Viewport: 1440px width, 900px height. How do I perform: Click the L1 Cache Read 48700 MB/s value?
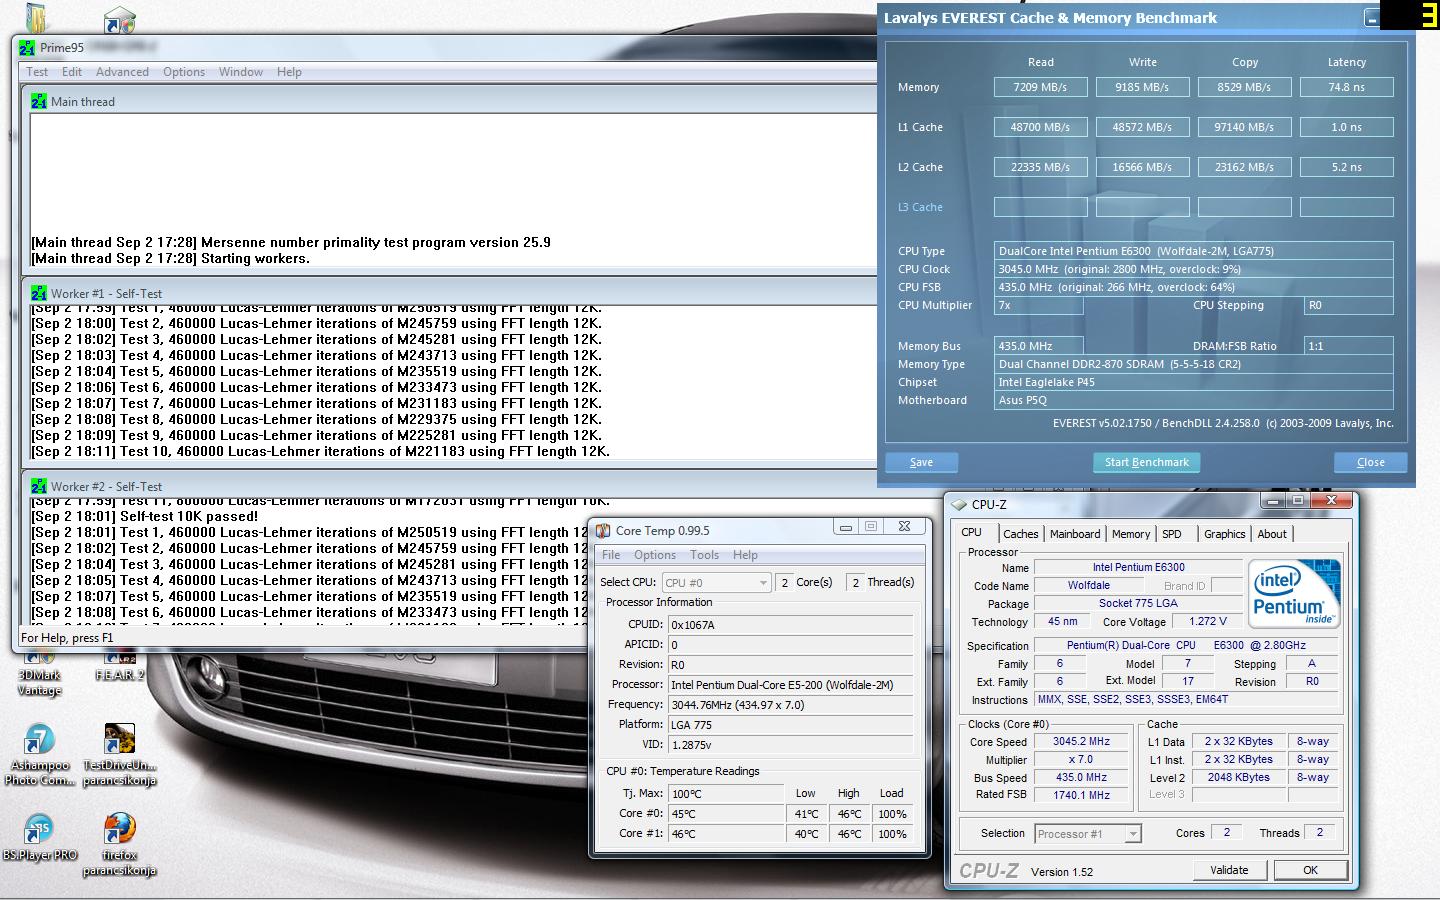1041,127
